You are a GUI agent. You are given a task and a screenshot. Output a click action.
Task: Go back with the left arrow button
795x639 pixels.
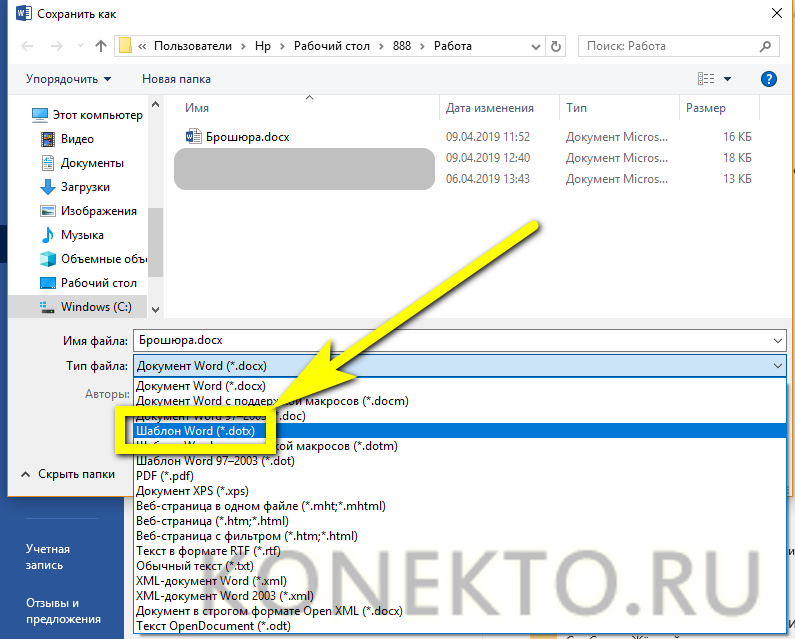tap(27, 46)
